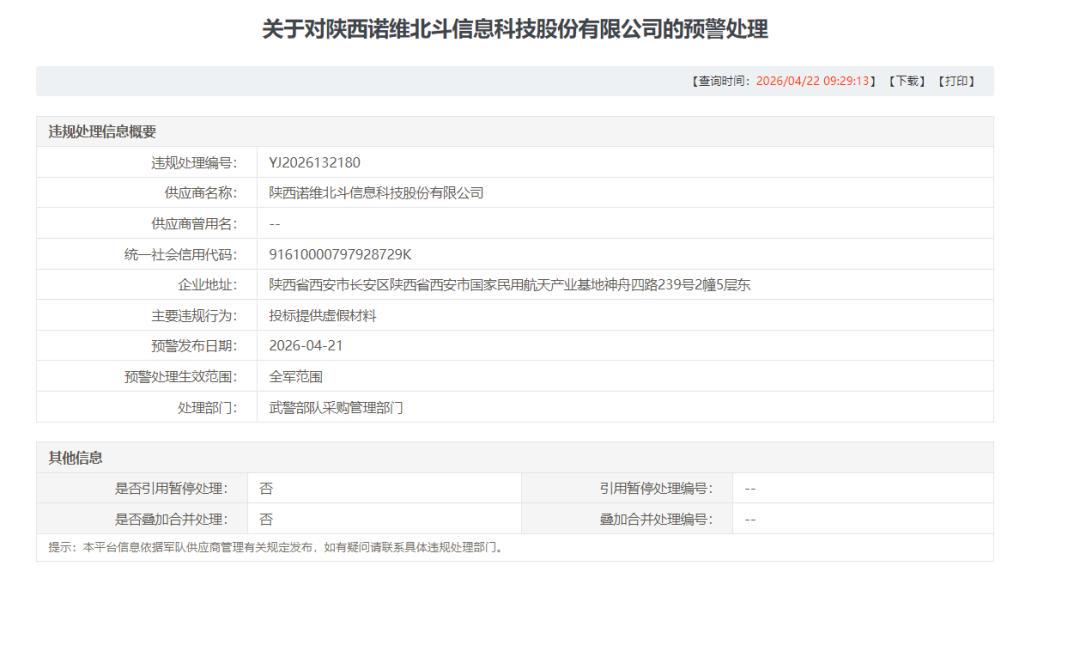Select the 其他信息 section header

[x=76, y=458]
